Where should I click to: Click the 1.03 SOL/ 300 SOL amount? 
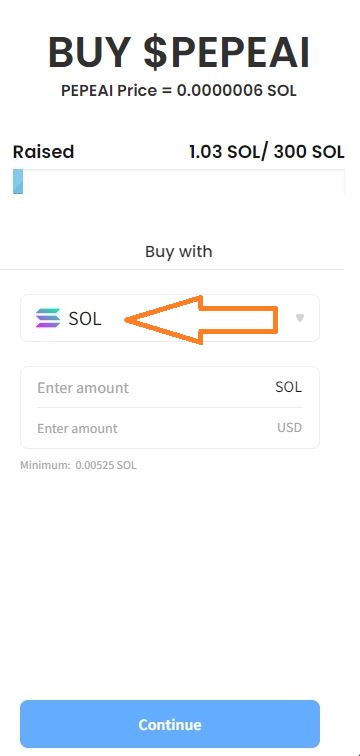(x=267, y=152)
